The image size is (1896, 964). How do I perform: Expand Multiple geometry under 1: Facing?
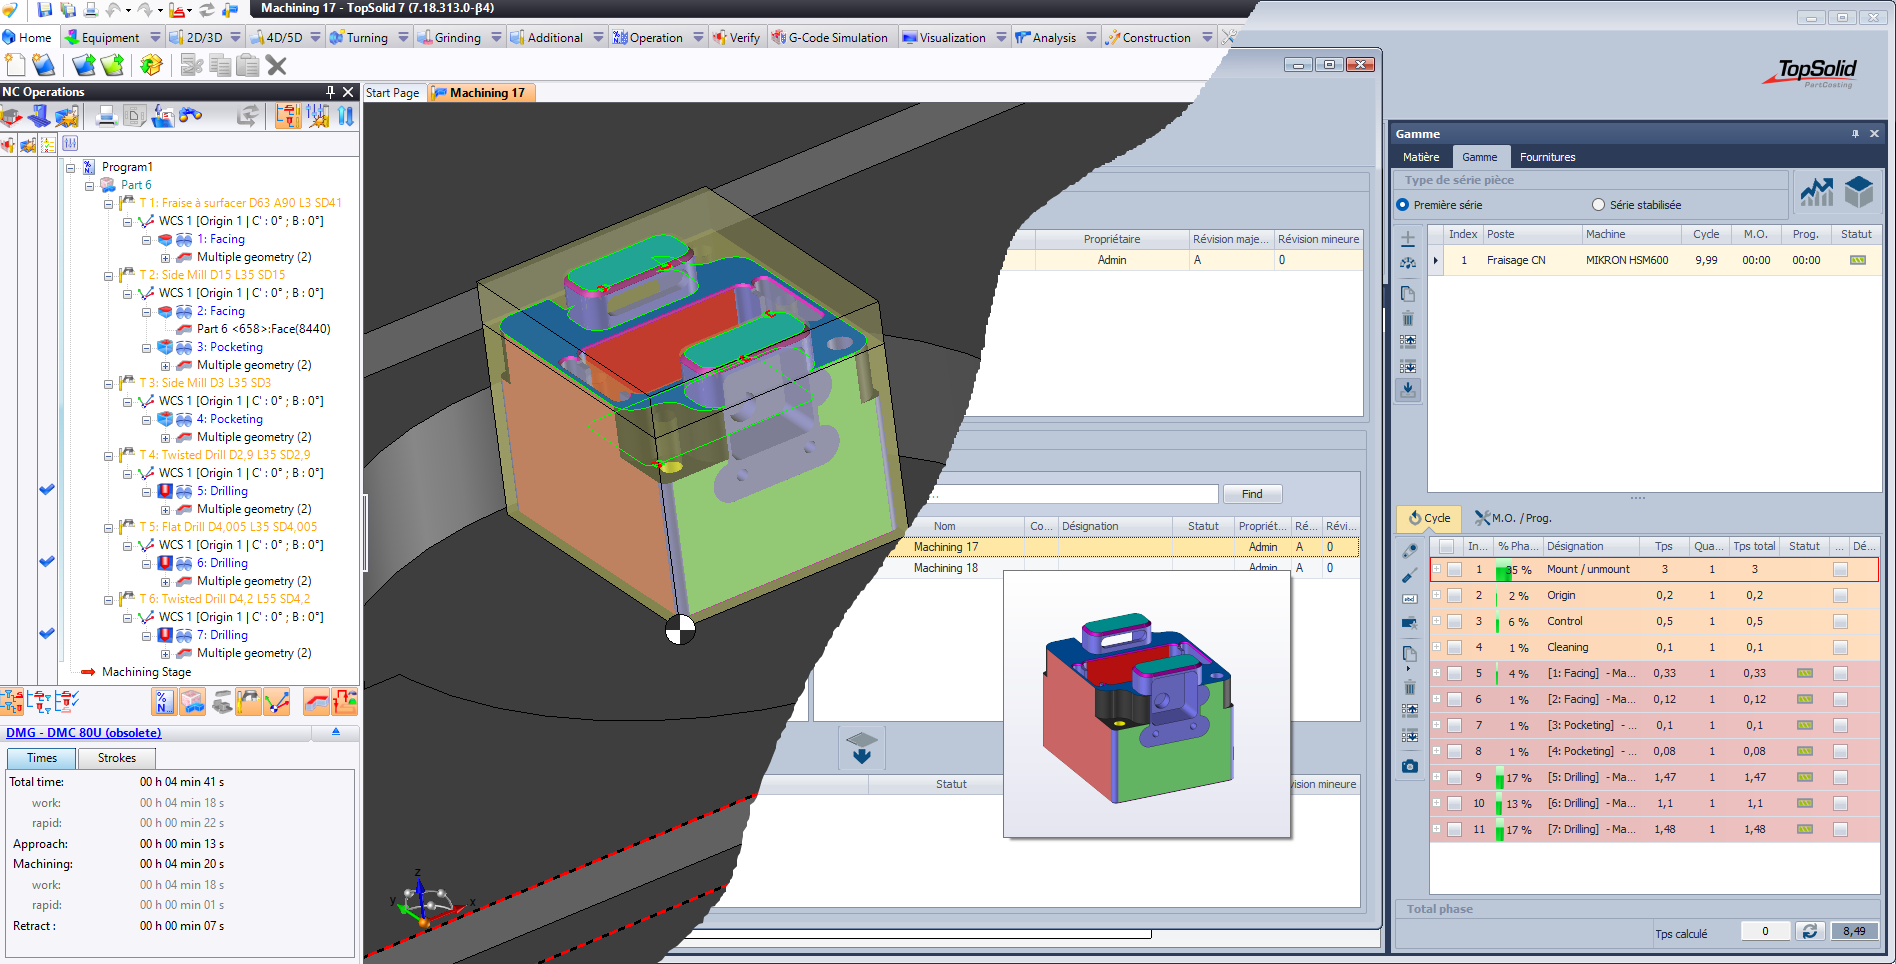coord(165,258)
